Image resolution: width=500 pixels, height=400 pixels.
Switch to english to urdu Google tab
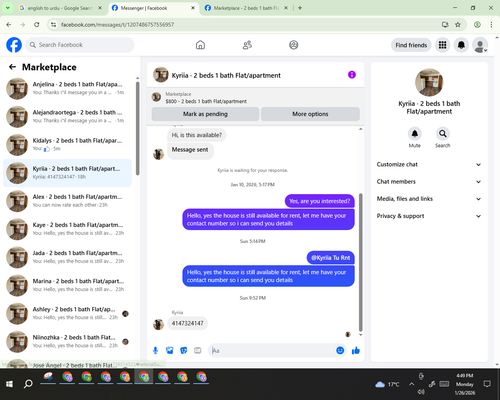pos(60,8)
